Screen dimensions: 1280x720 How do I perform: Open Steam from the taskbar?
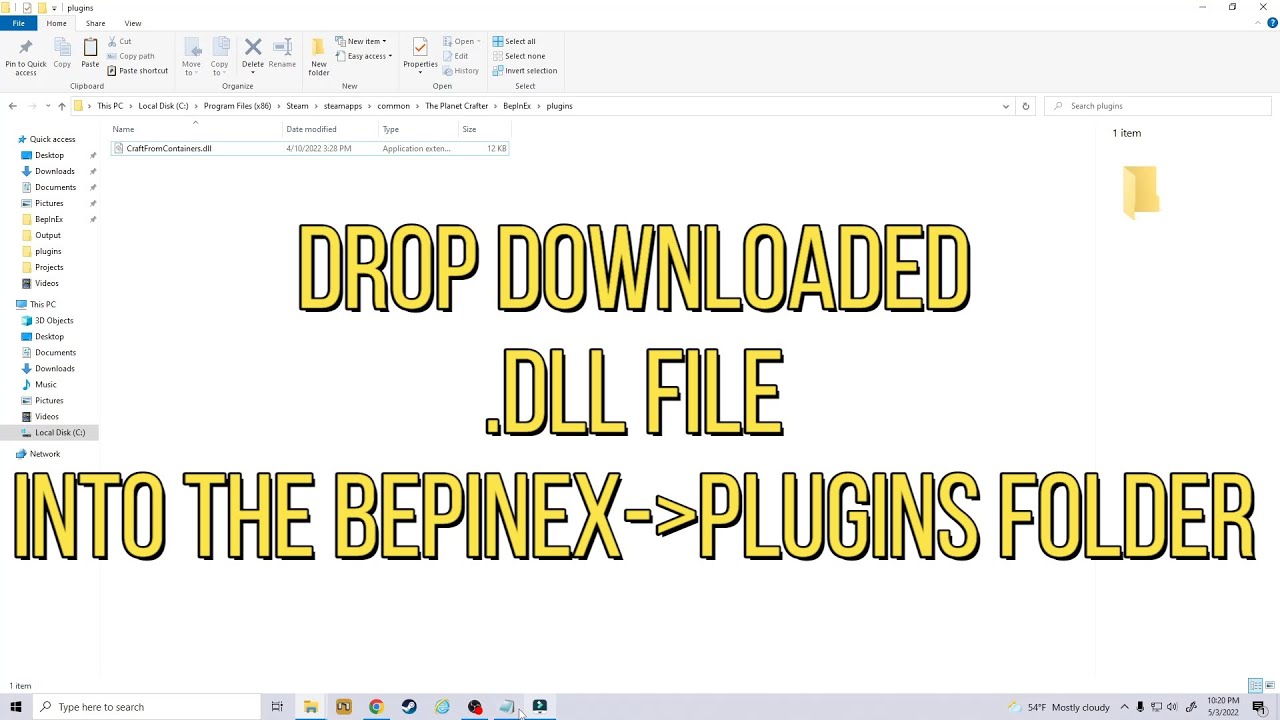409,707
